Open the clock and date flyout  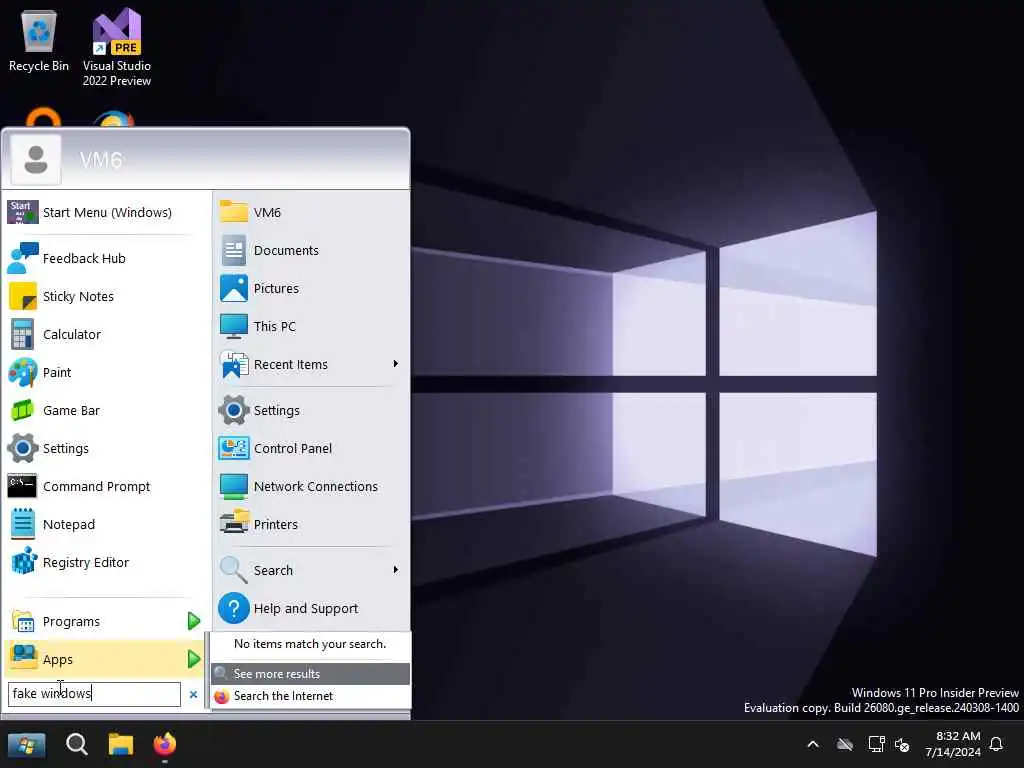click(953, 744)
